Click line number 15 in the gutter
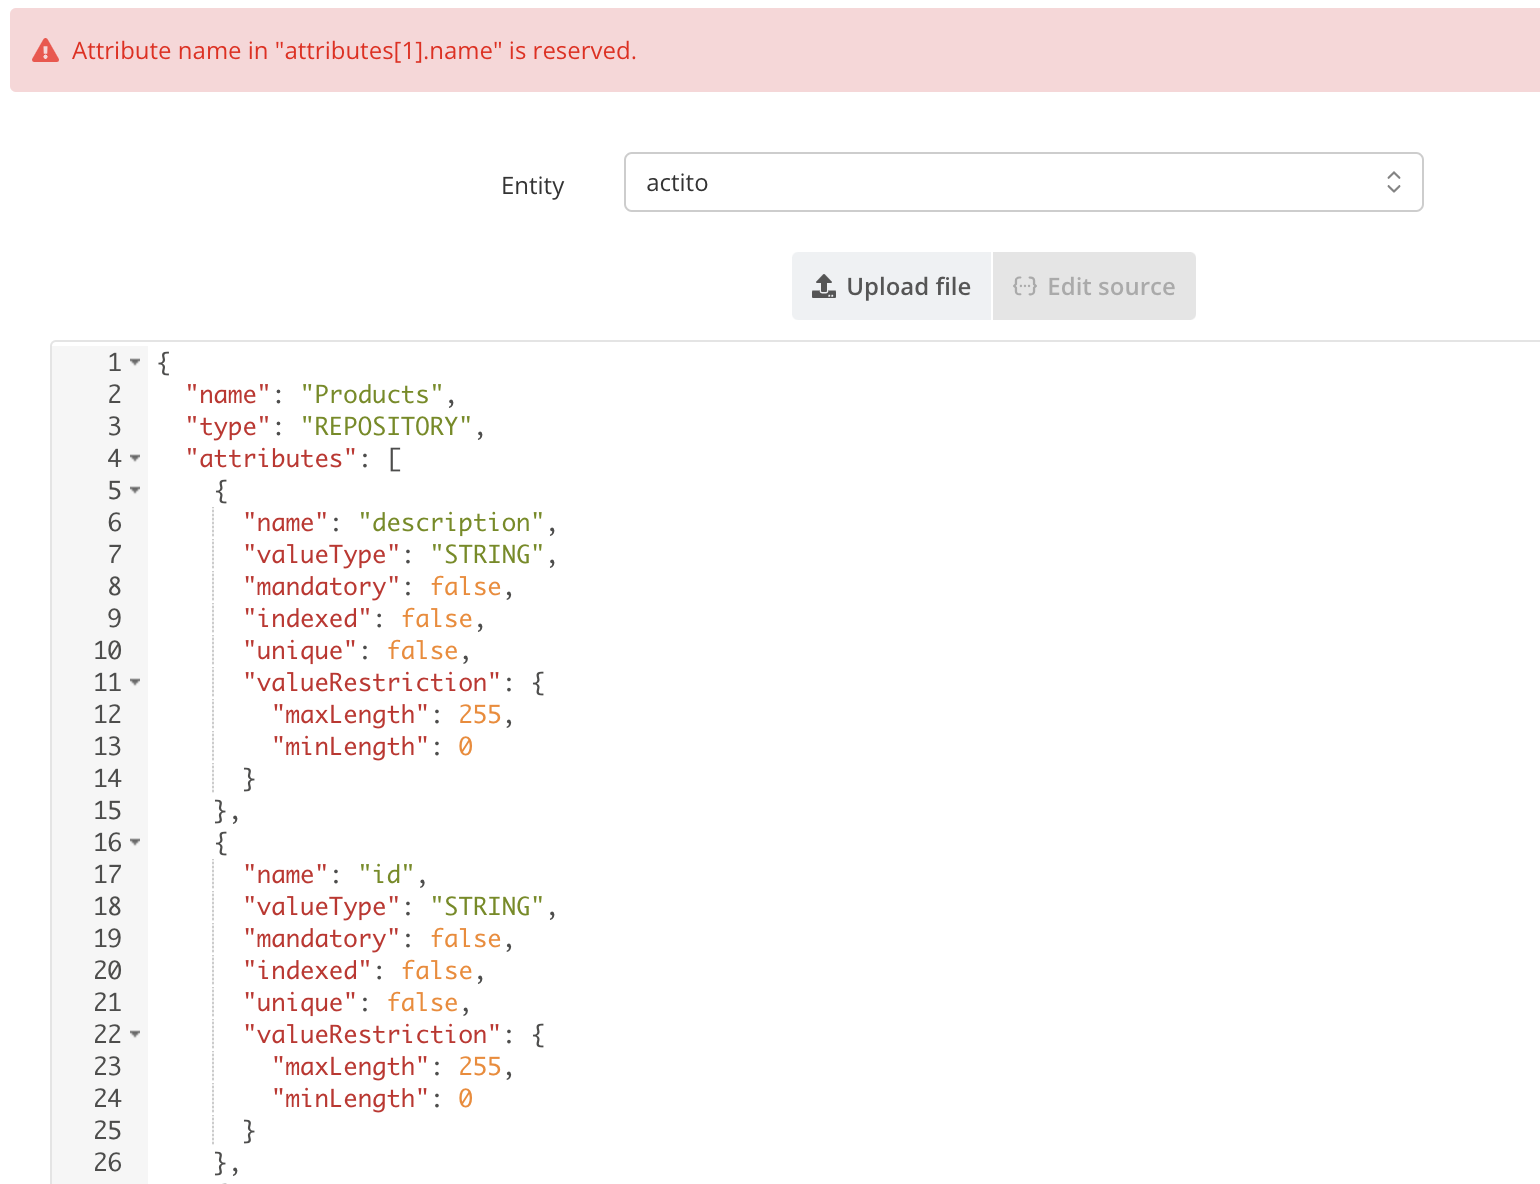The height and width of the screenshot is (1184, 1540). 107,811
